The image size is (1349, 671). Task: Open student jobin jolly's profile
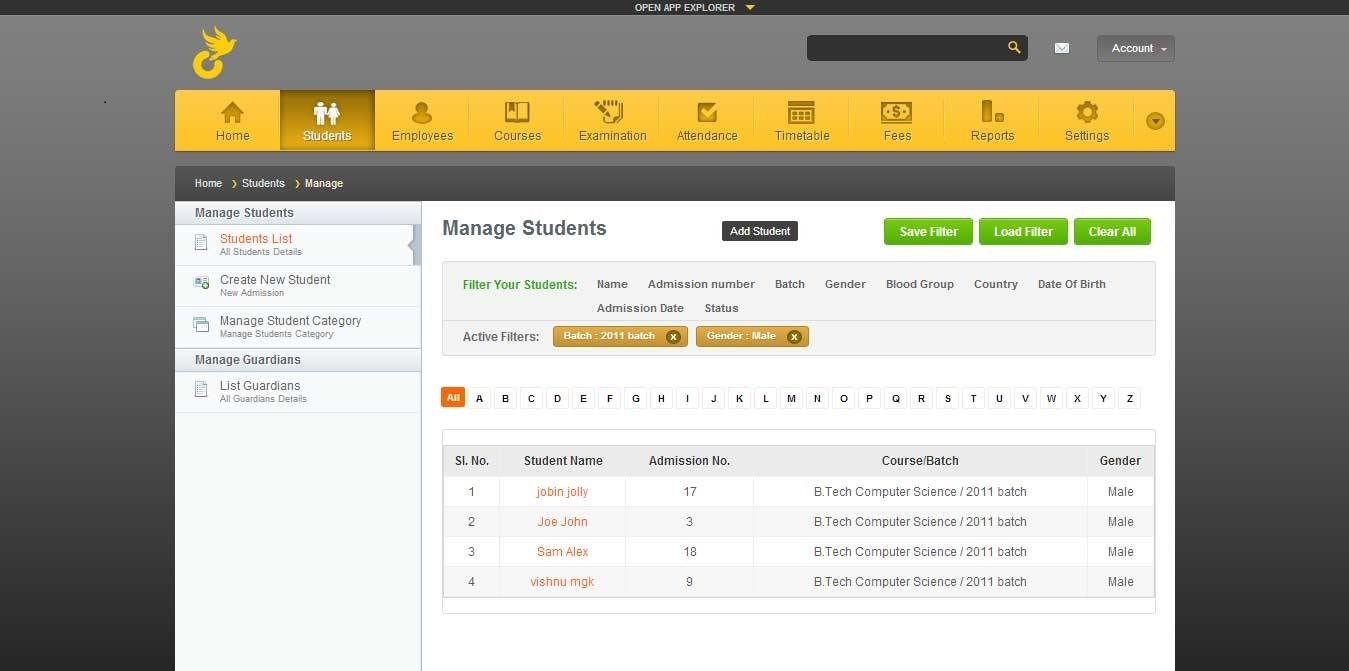[x=562, y=492]
